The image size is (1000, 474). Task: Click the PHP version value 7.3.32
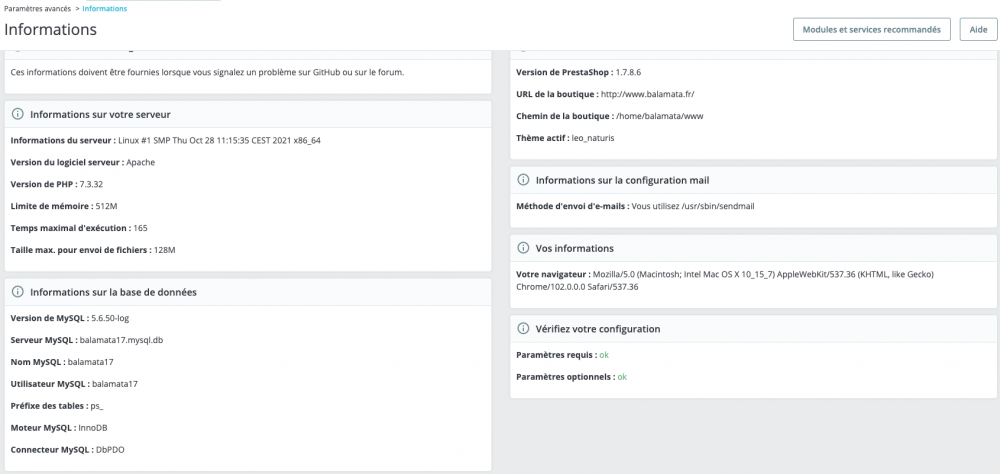tap(92, 184)
